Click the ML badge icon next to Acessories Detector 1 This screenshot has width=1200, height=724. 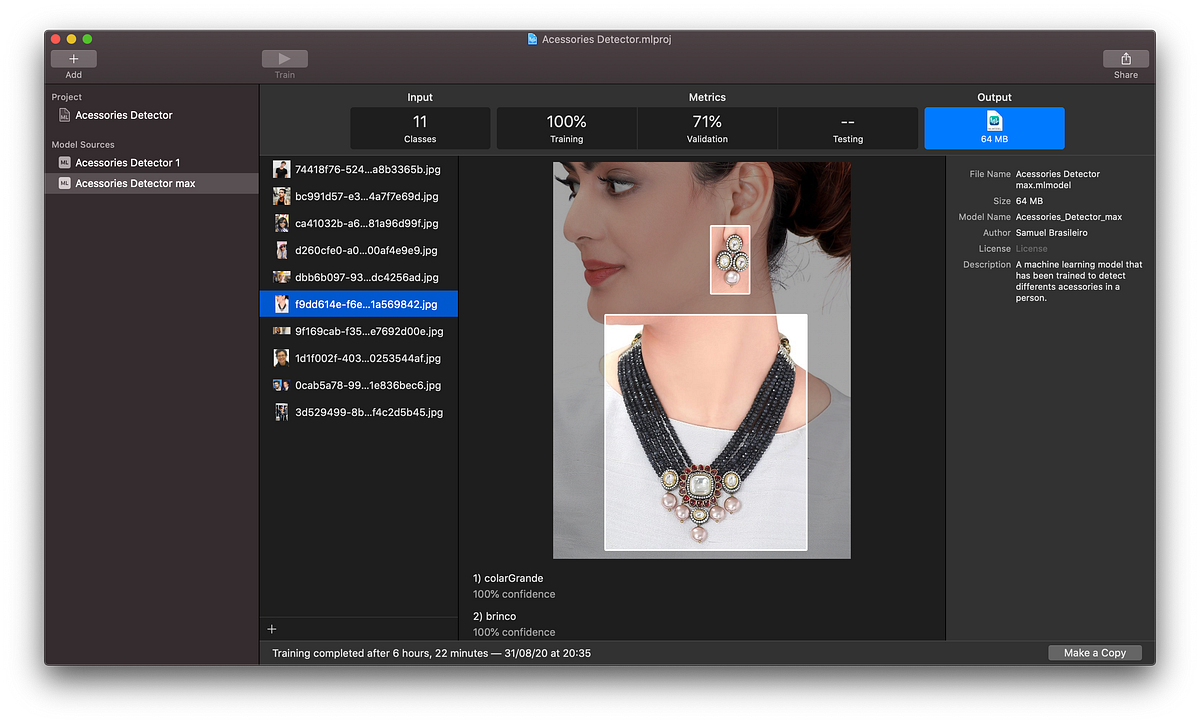62,162
